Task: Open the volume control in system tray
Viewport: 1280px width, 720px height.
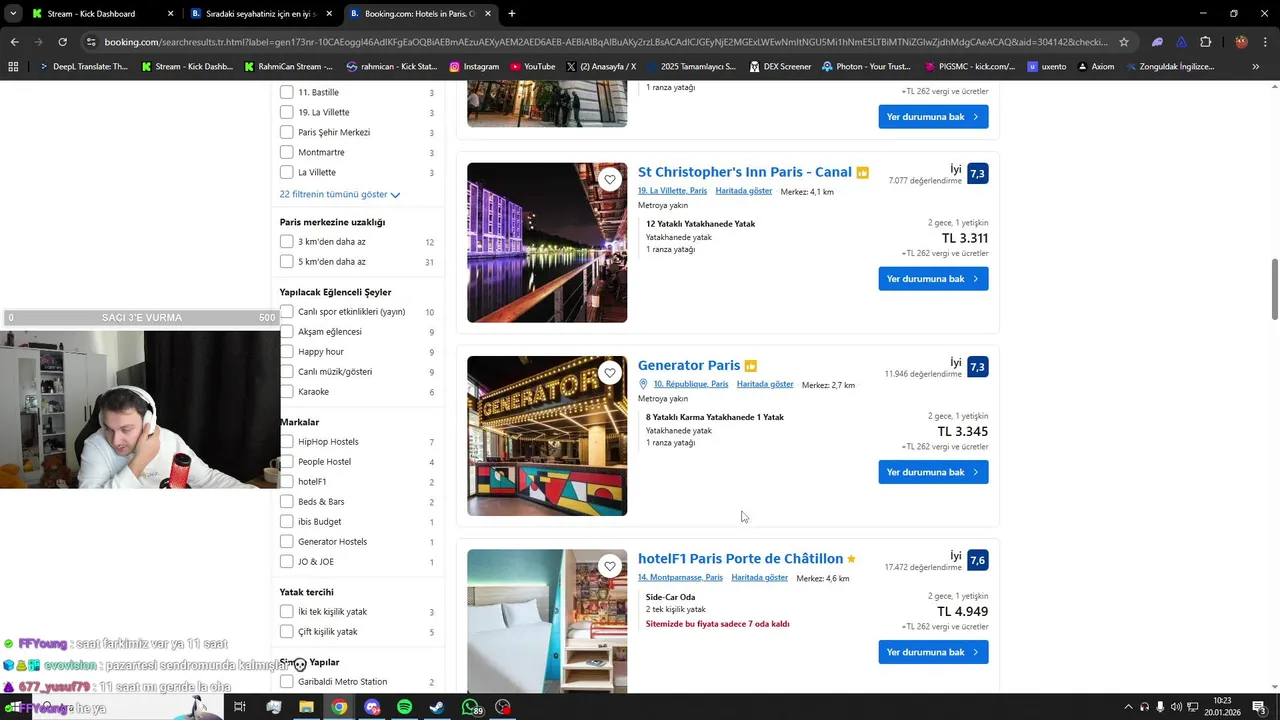Action: tap(1177, 707)
